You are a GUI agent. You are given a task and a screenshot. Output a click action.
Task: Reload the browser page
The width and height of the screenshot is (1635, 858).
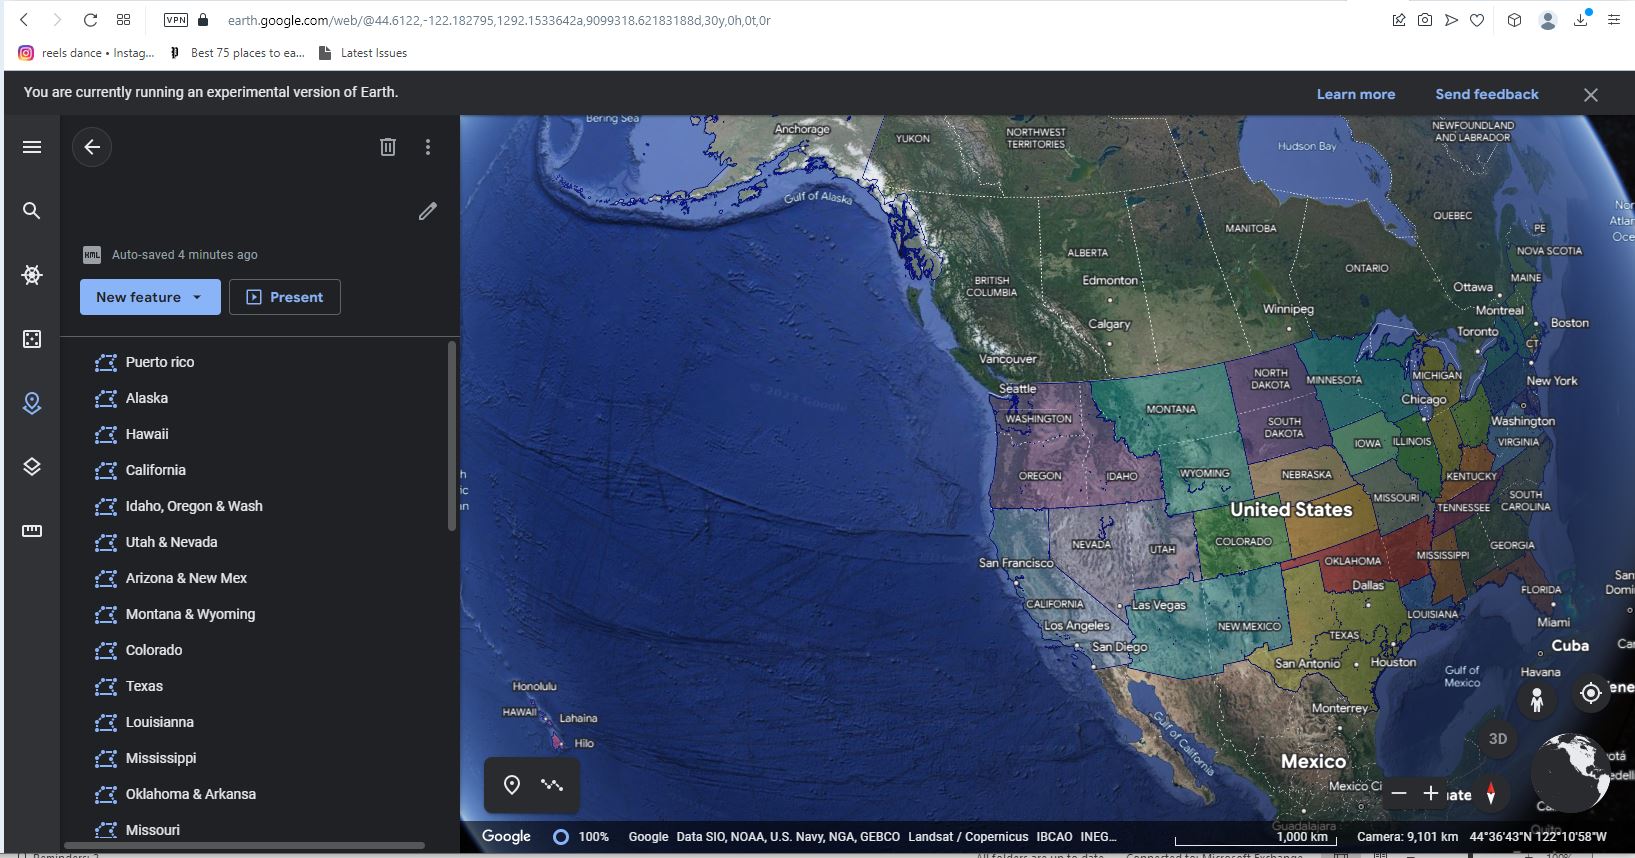point(90,20)
